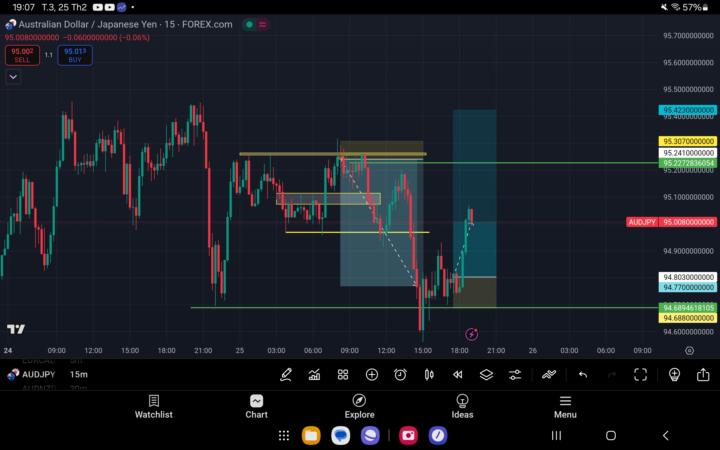The width and height of the screenshot is (720, 450).
Task: Create an alert with the alarm clock icon
Action: click(x=400, y=375)
